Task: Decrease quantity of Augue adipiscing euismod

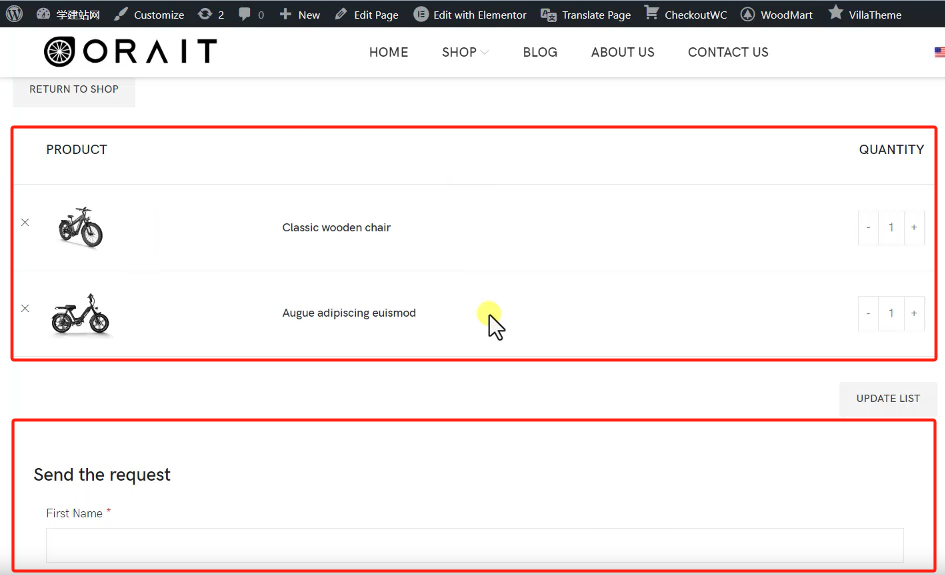Action: coord(868,314)
